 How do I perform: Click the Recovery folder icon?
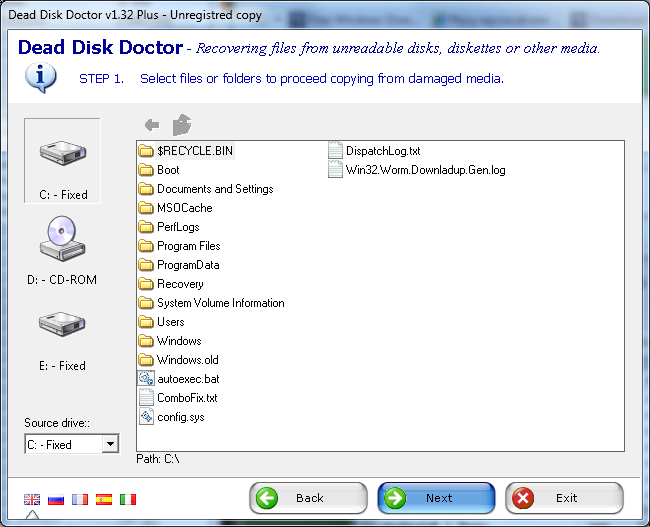click(146, 284)
